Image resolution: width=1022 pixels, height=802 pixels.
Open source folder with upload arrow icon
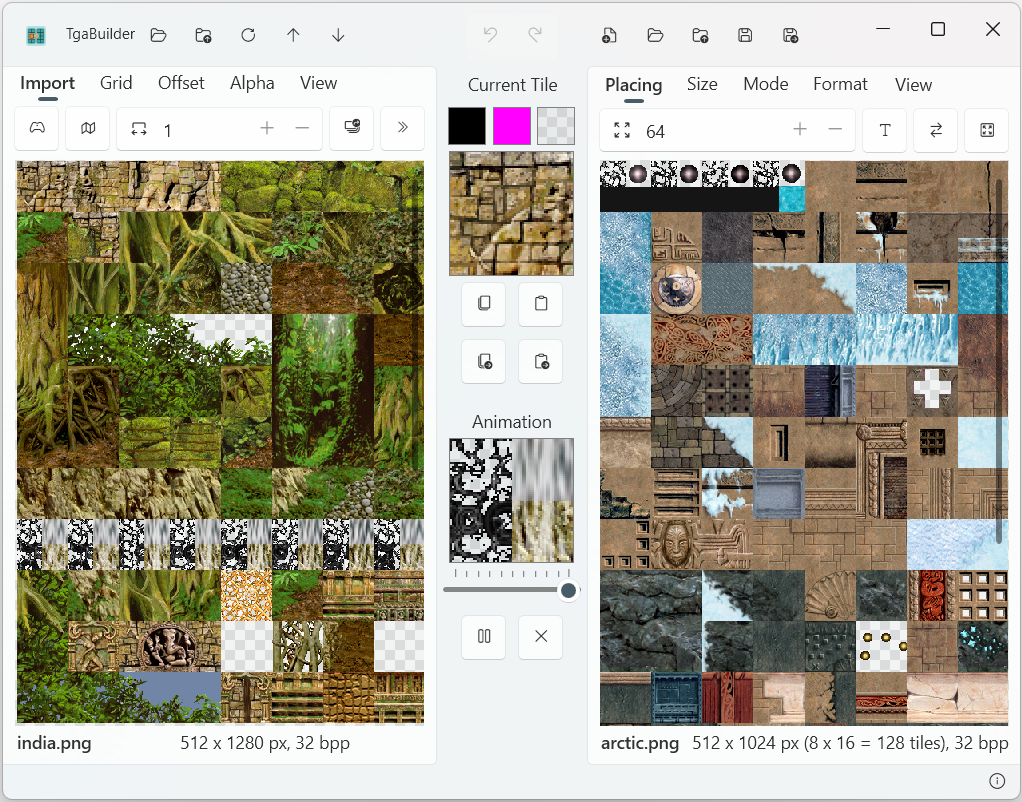point(203,35)
